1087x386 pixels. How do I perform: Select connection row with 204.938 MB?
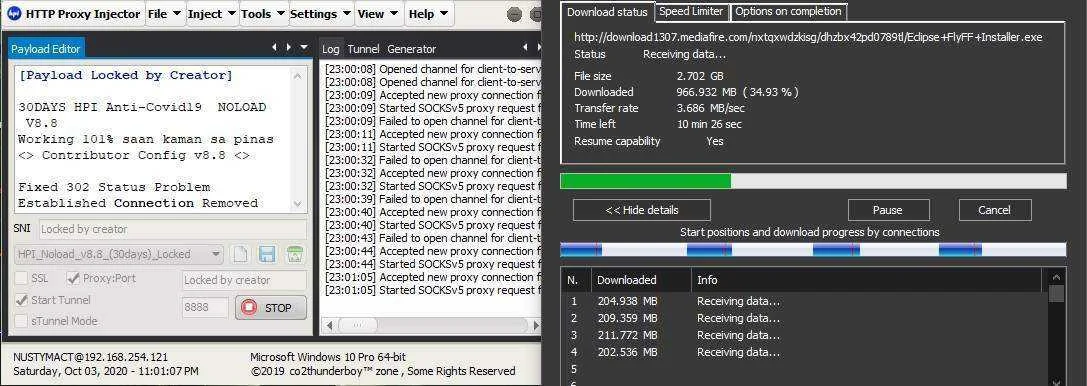[804, 301]
